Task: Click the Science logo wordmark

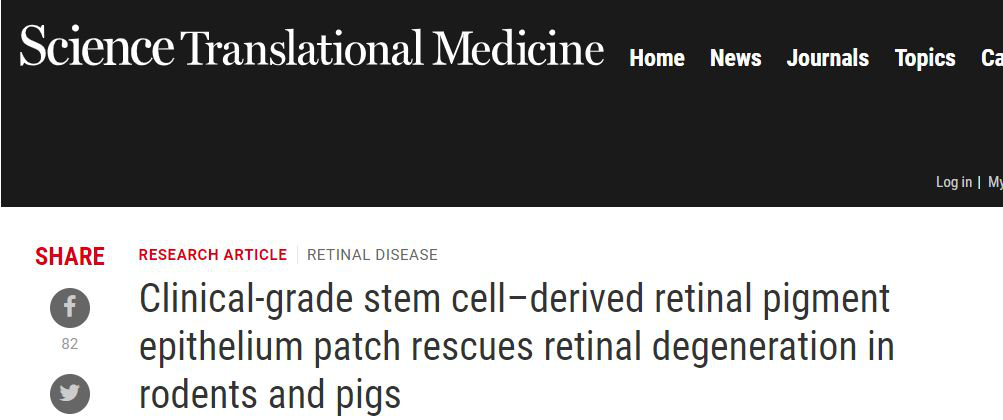Action: tap(97, 47)
